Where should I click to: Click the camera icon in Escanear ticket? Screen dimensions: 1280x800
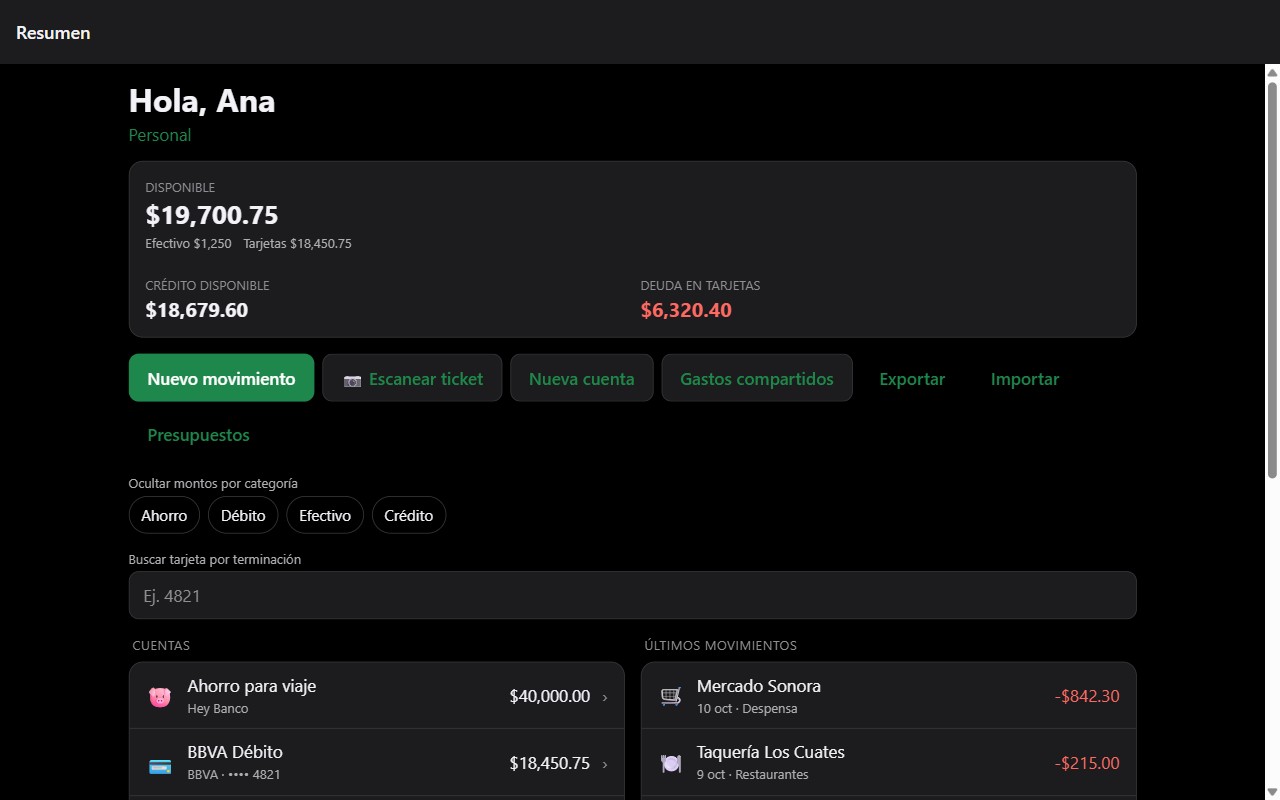click(x=352, y=380)
